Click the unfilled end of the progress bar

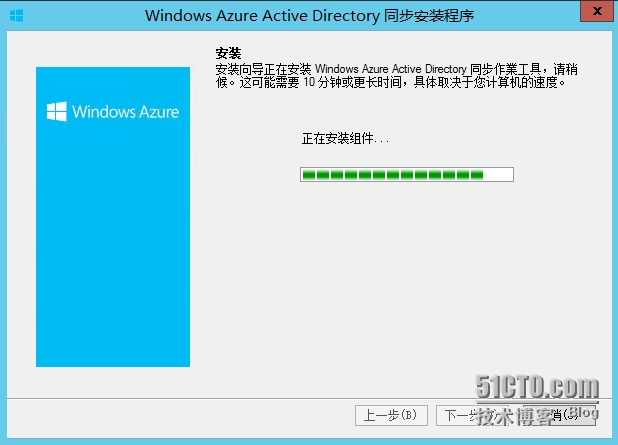499,175
